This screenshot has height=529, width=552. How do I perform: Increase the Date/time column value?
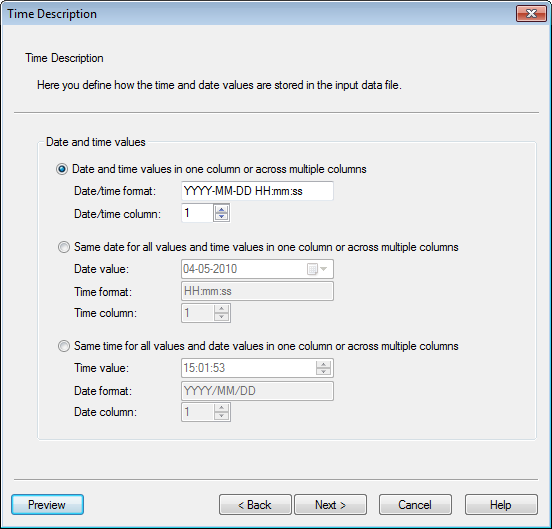coord(221,209)
